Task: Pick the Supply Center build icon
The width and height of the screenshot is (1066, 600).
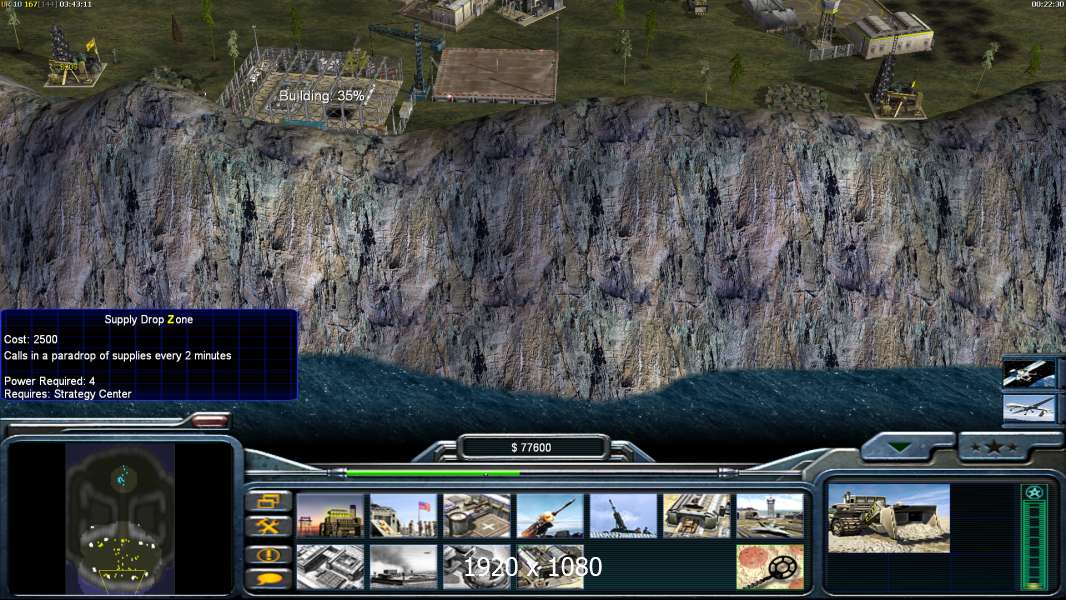Action: (477, 516)
